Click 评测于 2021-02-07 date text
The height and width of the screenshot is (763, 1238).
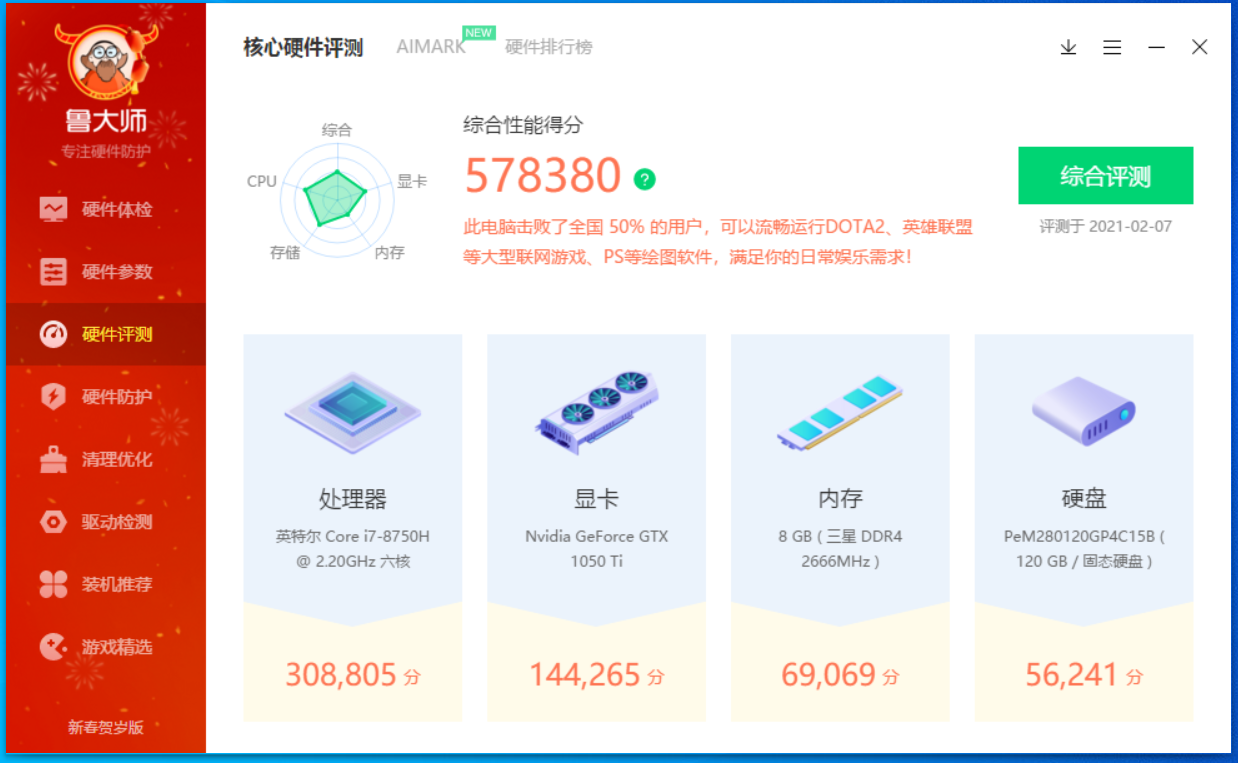pos(1105,226)
